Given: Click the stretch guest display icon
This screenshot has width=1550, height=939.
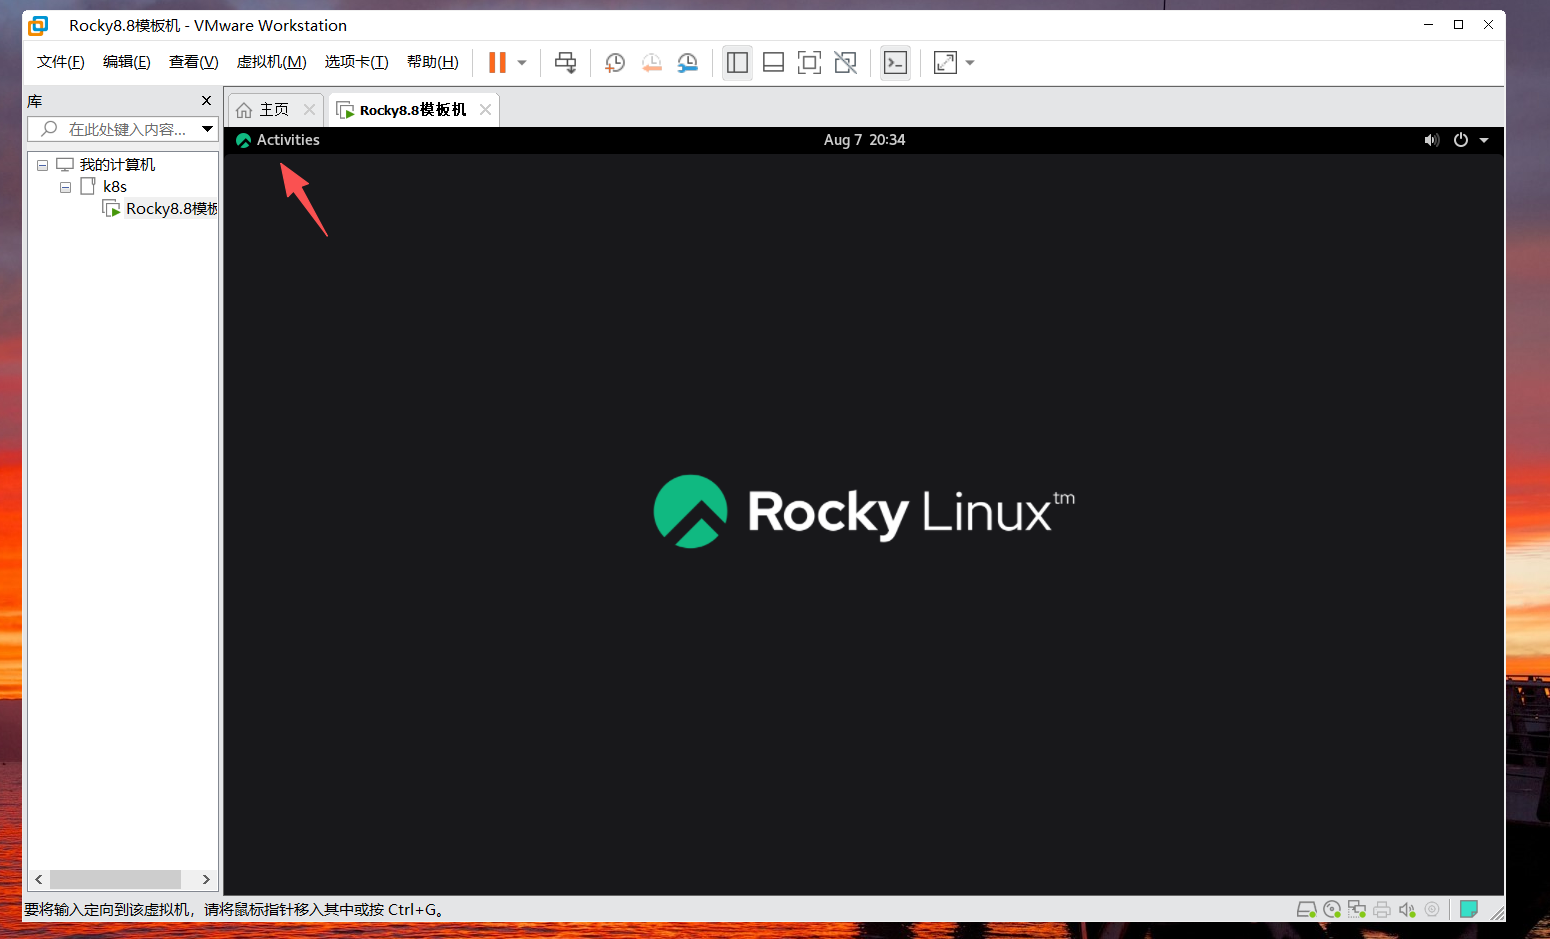Looking at the screenshot, I should pos(945,63).
